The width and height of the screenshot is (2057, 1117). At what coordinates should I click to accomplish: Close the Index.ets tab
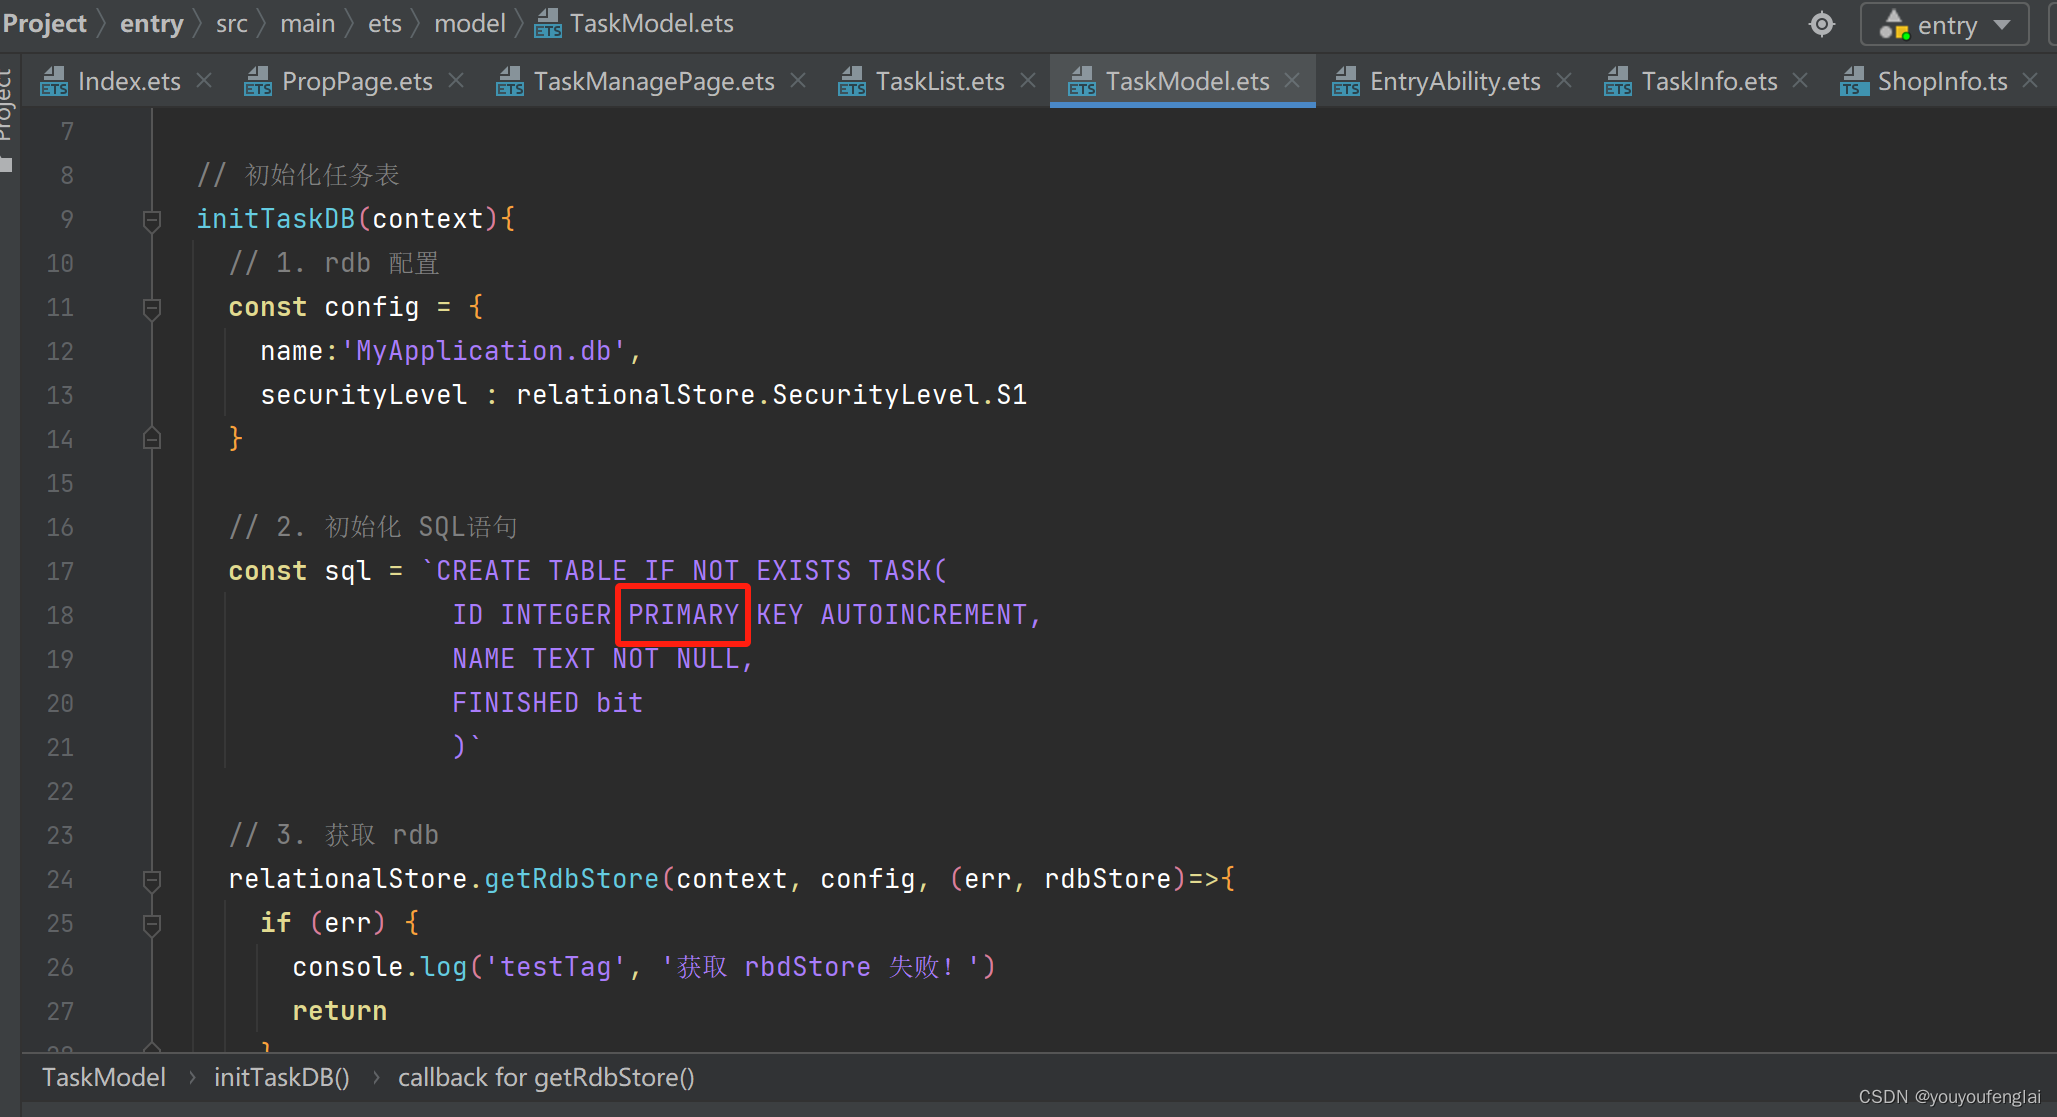(x=204, y=80)
